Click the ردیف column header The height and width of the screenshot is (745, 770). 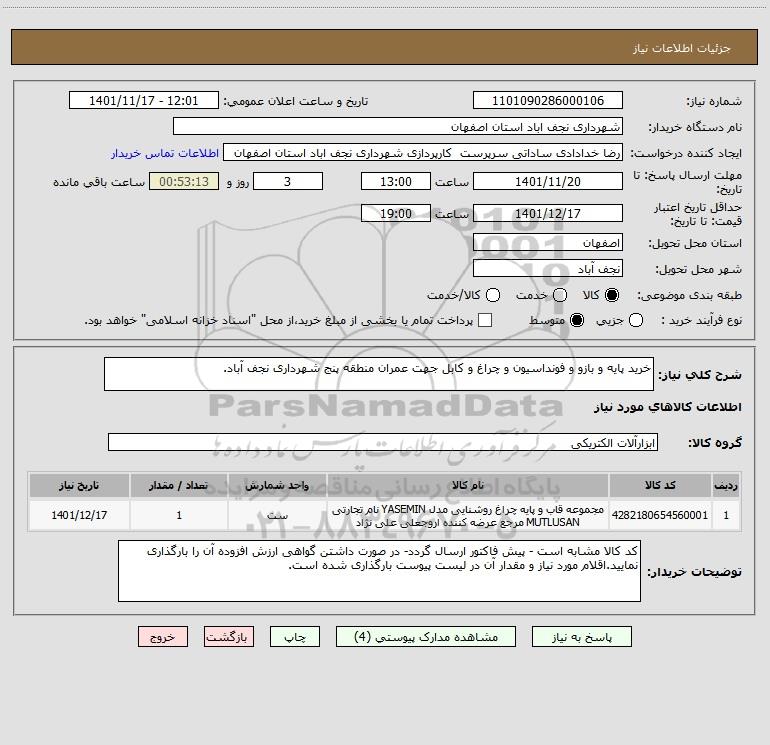(x=726, y=485)
